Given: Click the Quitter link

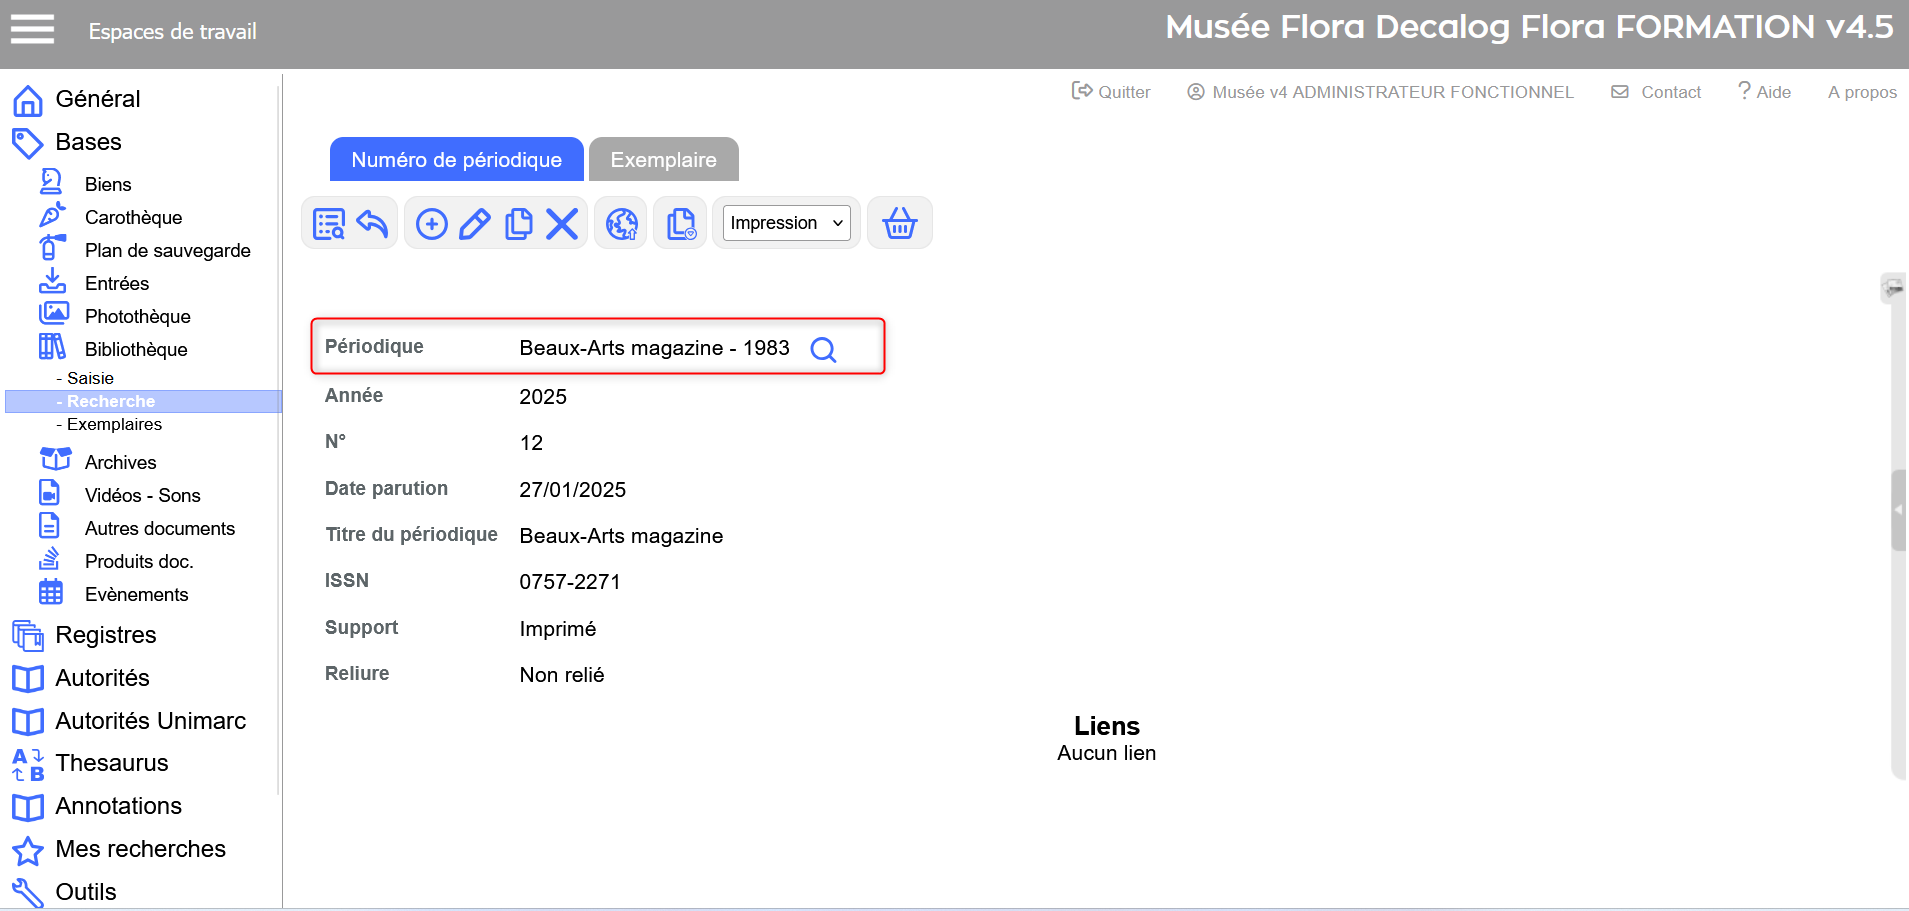Looking at the screenshot, I should point(1111,92).
